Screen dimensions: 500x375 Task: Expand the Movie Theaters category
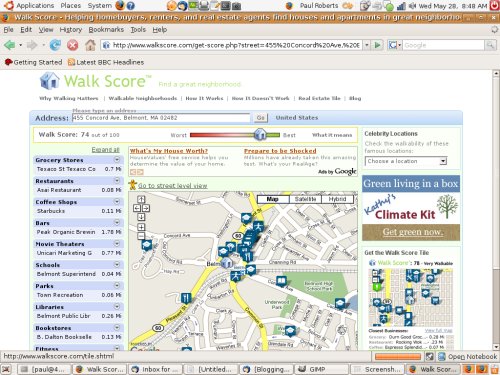click(117, 244)
